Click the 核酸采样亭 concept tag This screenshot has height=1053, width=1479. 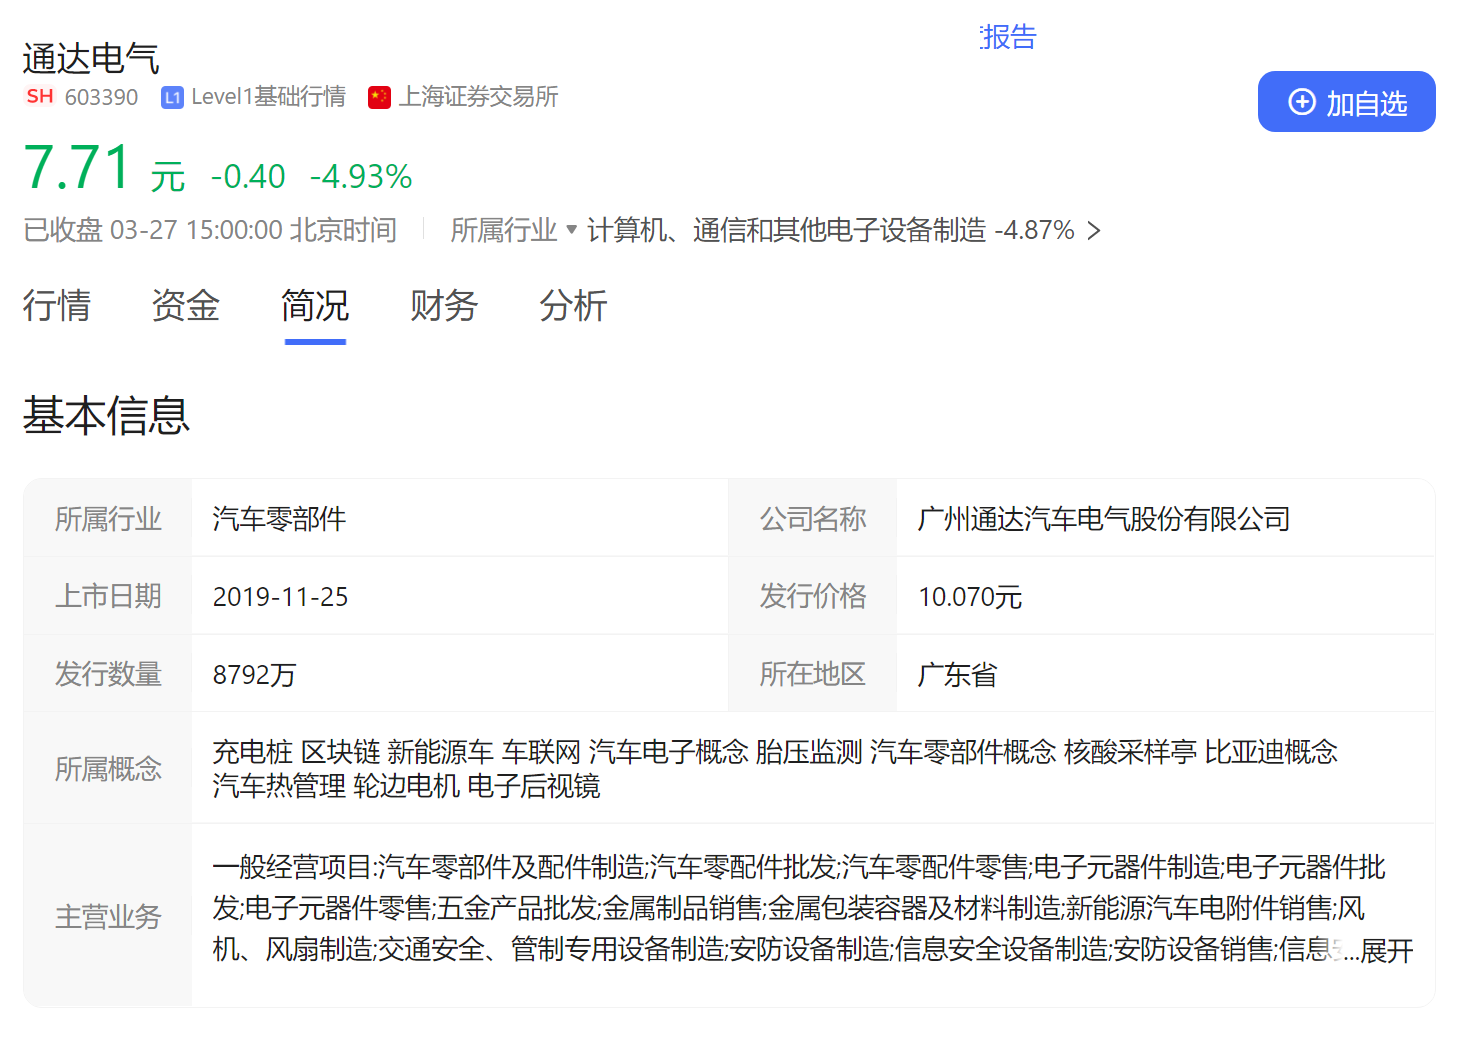tap(1130, 752)
